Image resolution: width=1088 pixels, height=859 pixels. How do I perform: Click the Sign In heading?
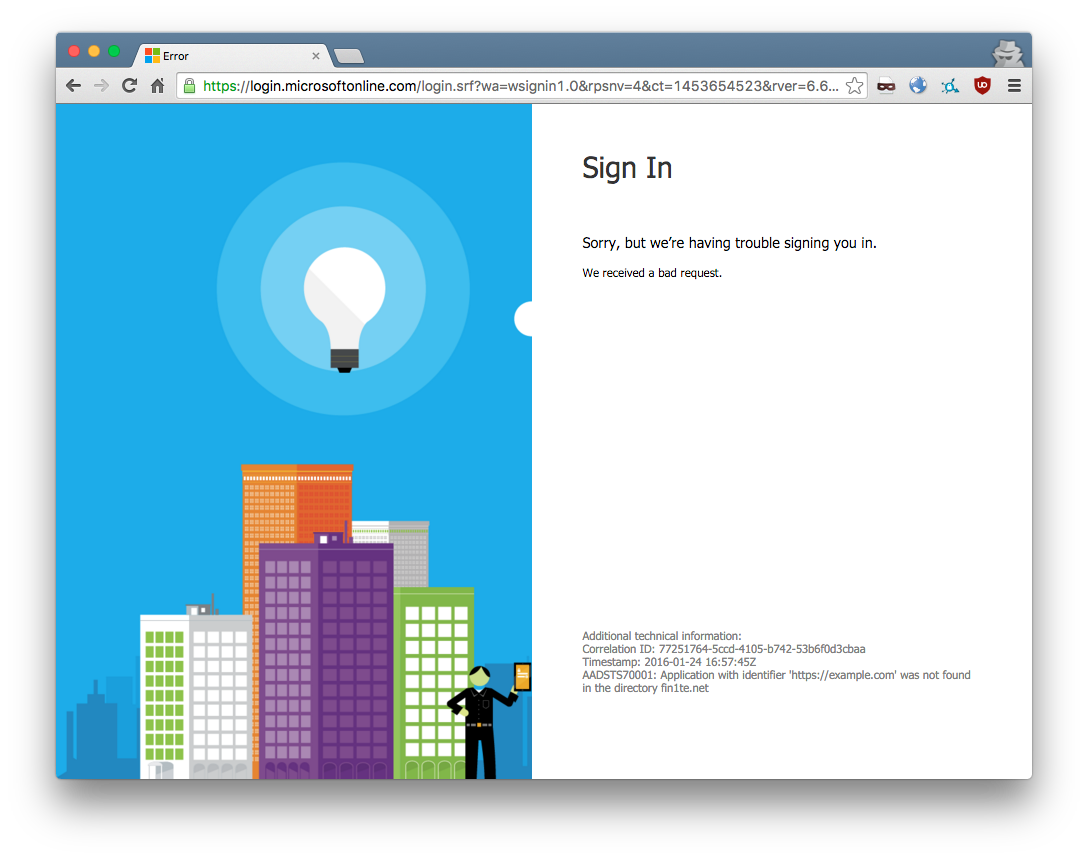627,168
